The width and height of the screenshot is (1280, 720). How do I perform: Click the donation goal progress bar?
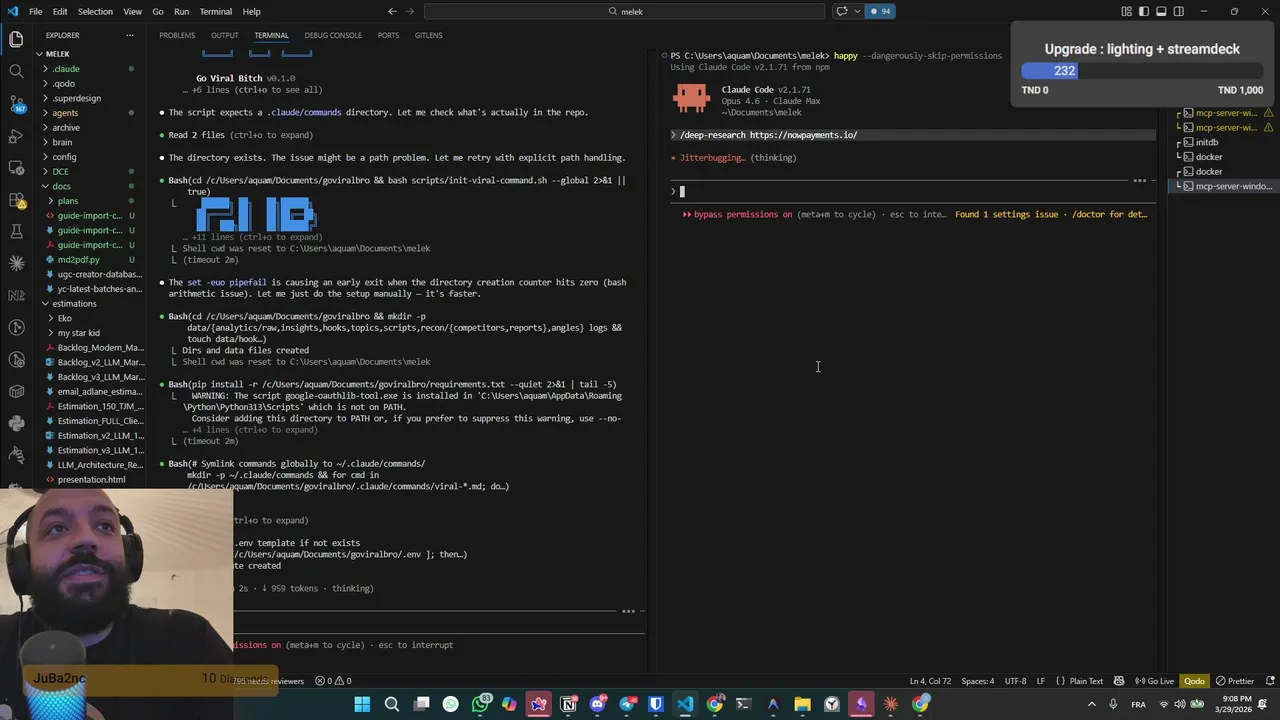[1142, 71]
